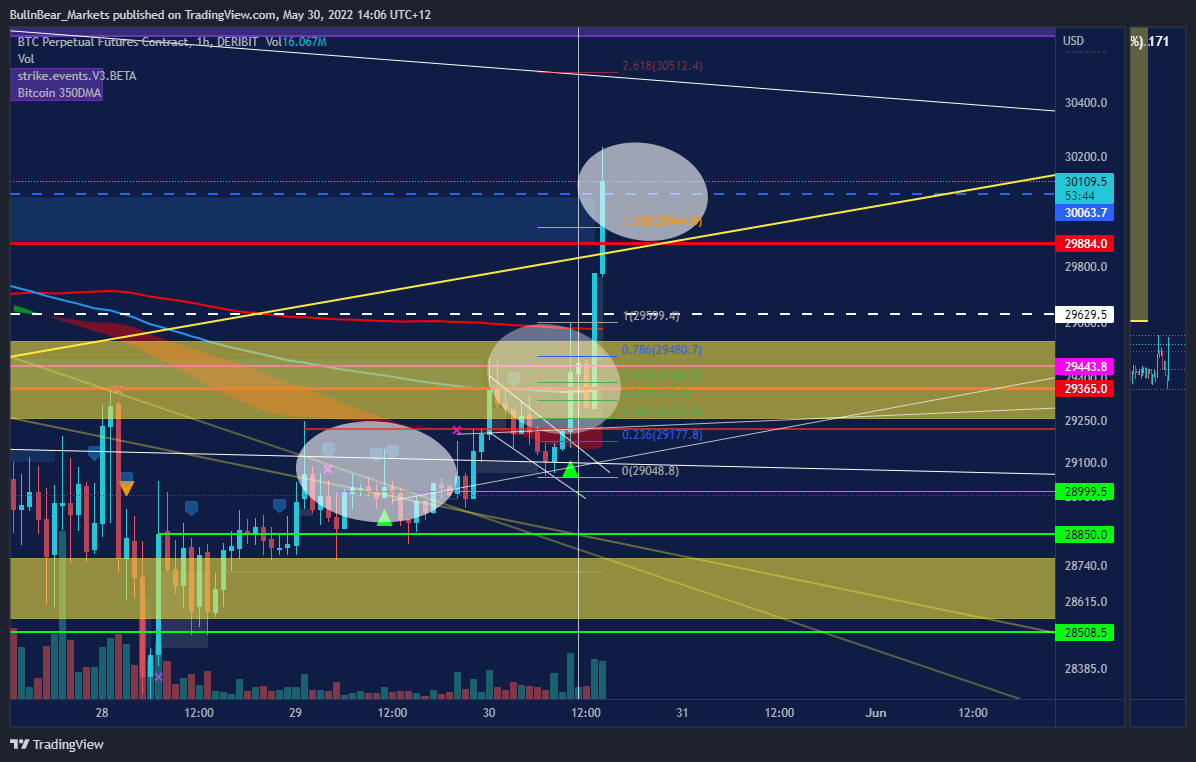This screenshot has height=762, width=1196.
Task: Click the 29250.0 price axis value
Action: click(x=1085, y=421)
